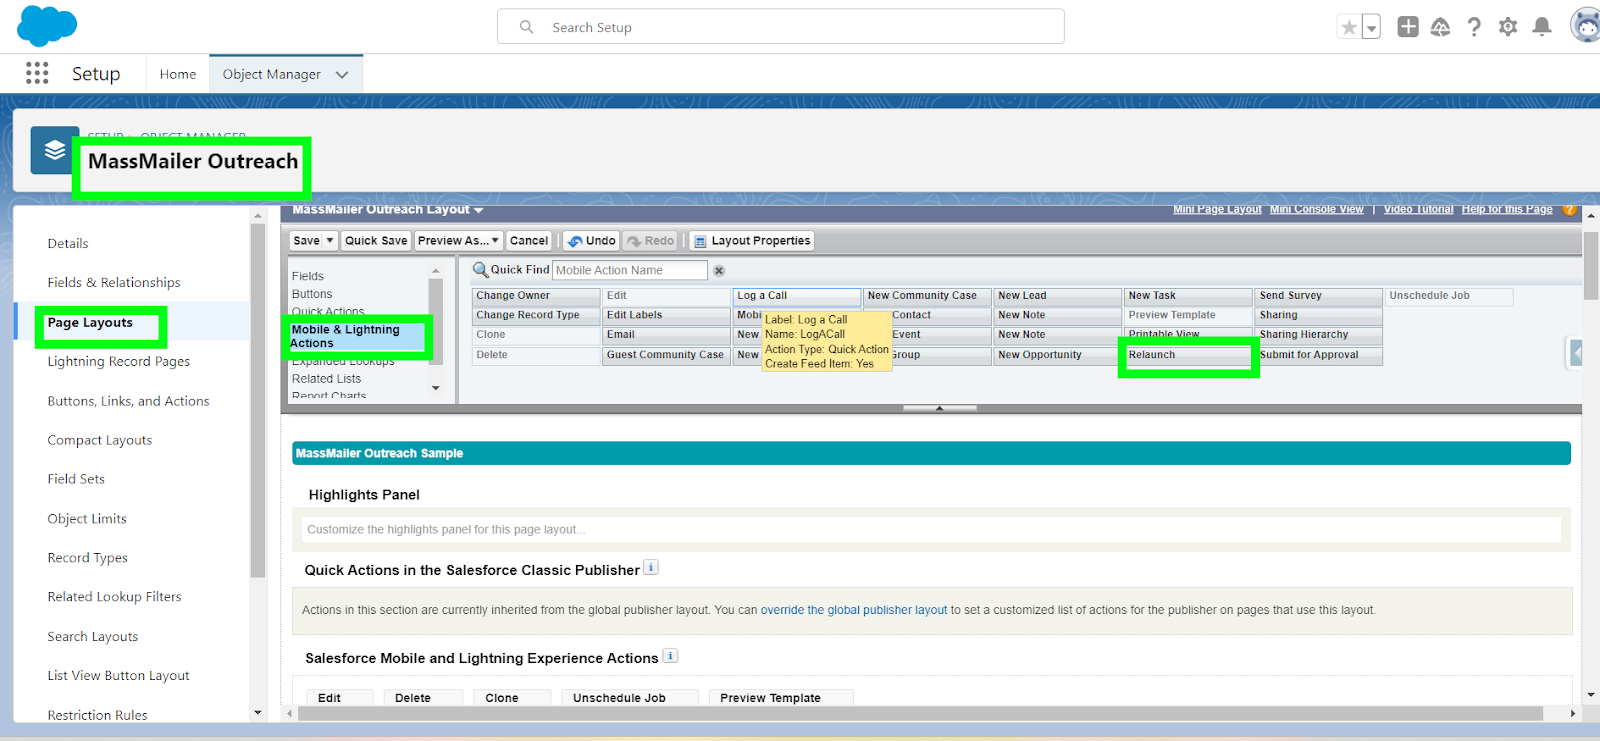Viewport: 1600px width, 741px height.
Task: Switch to the Home tab
Action: 178,74
